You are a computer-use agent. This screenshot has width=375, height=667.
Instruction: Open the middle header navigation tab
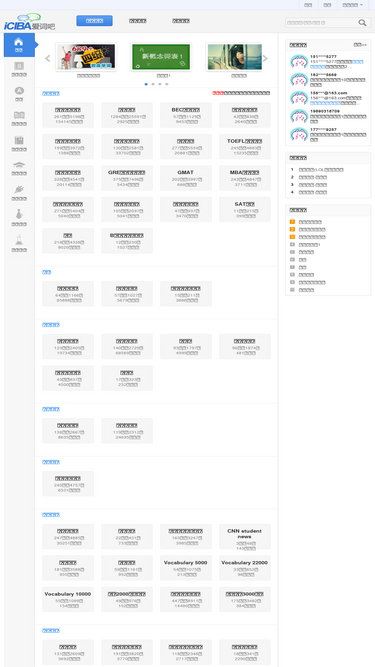click(x=138, y=21)
